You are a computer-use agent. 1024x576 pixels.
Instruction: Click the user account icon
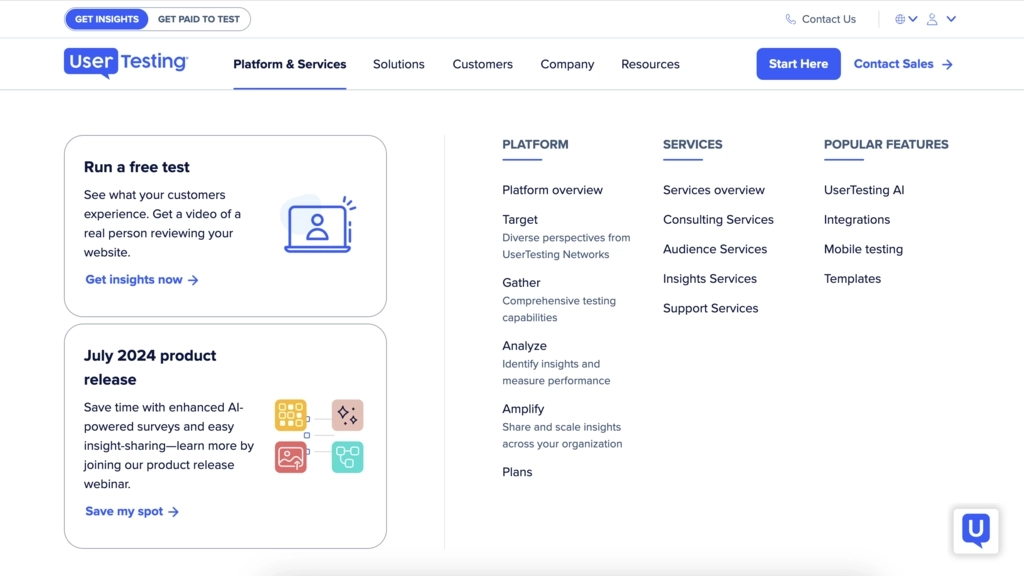pyautogui.click(x=932, y=19)
